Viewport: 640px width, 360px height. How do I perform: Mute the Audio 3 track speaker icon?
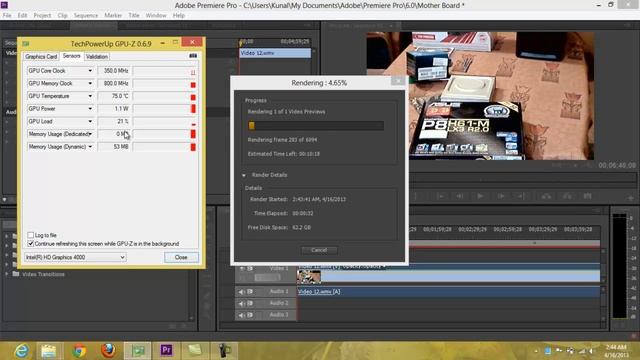click(x=241, y=315)
